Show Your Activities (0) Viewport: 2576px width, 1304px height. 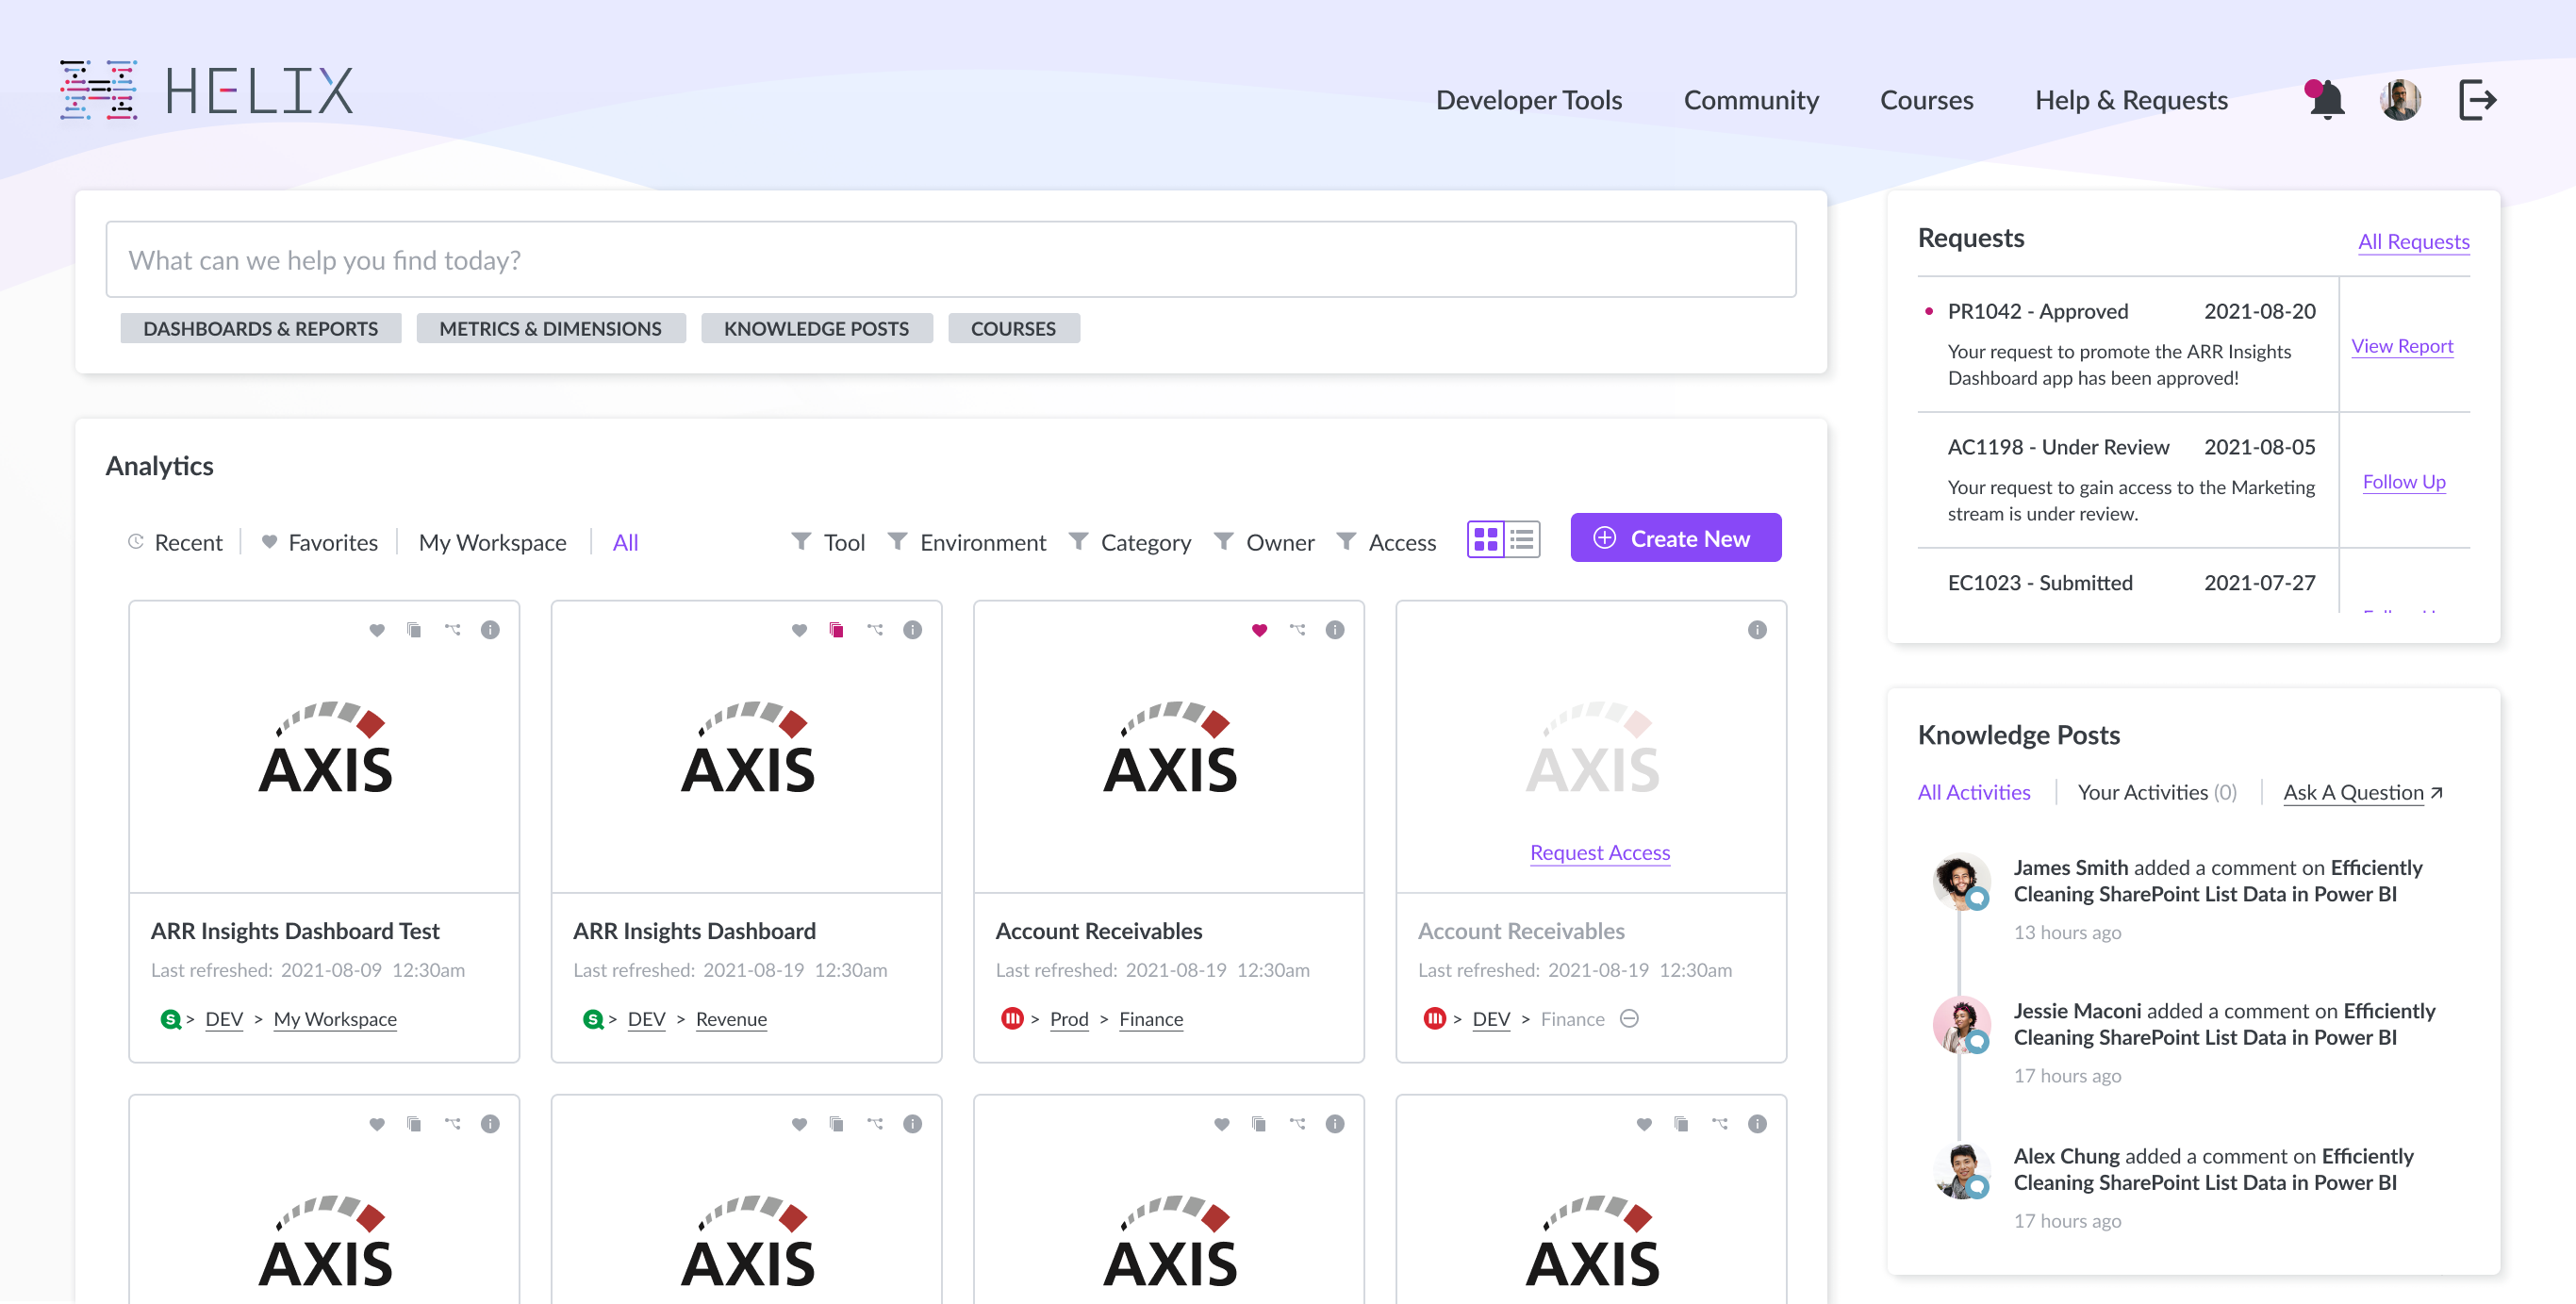(2156, 792)
